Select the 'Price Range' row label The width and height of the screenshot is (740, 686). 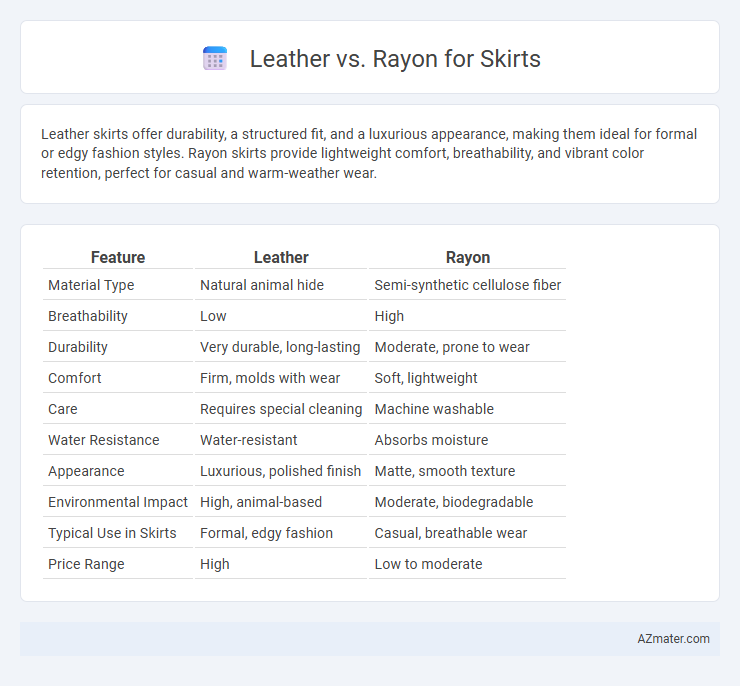click(86, 564)
